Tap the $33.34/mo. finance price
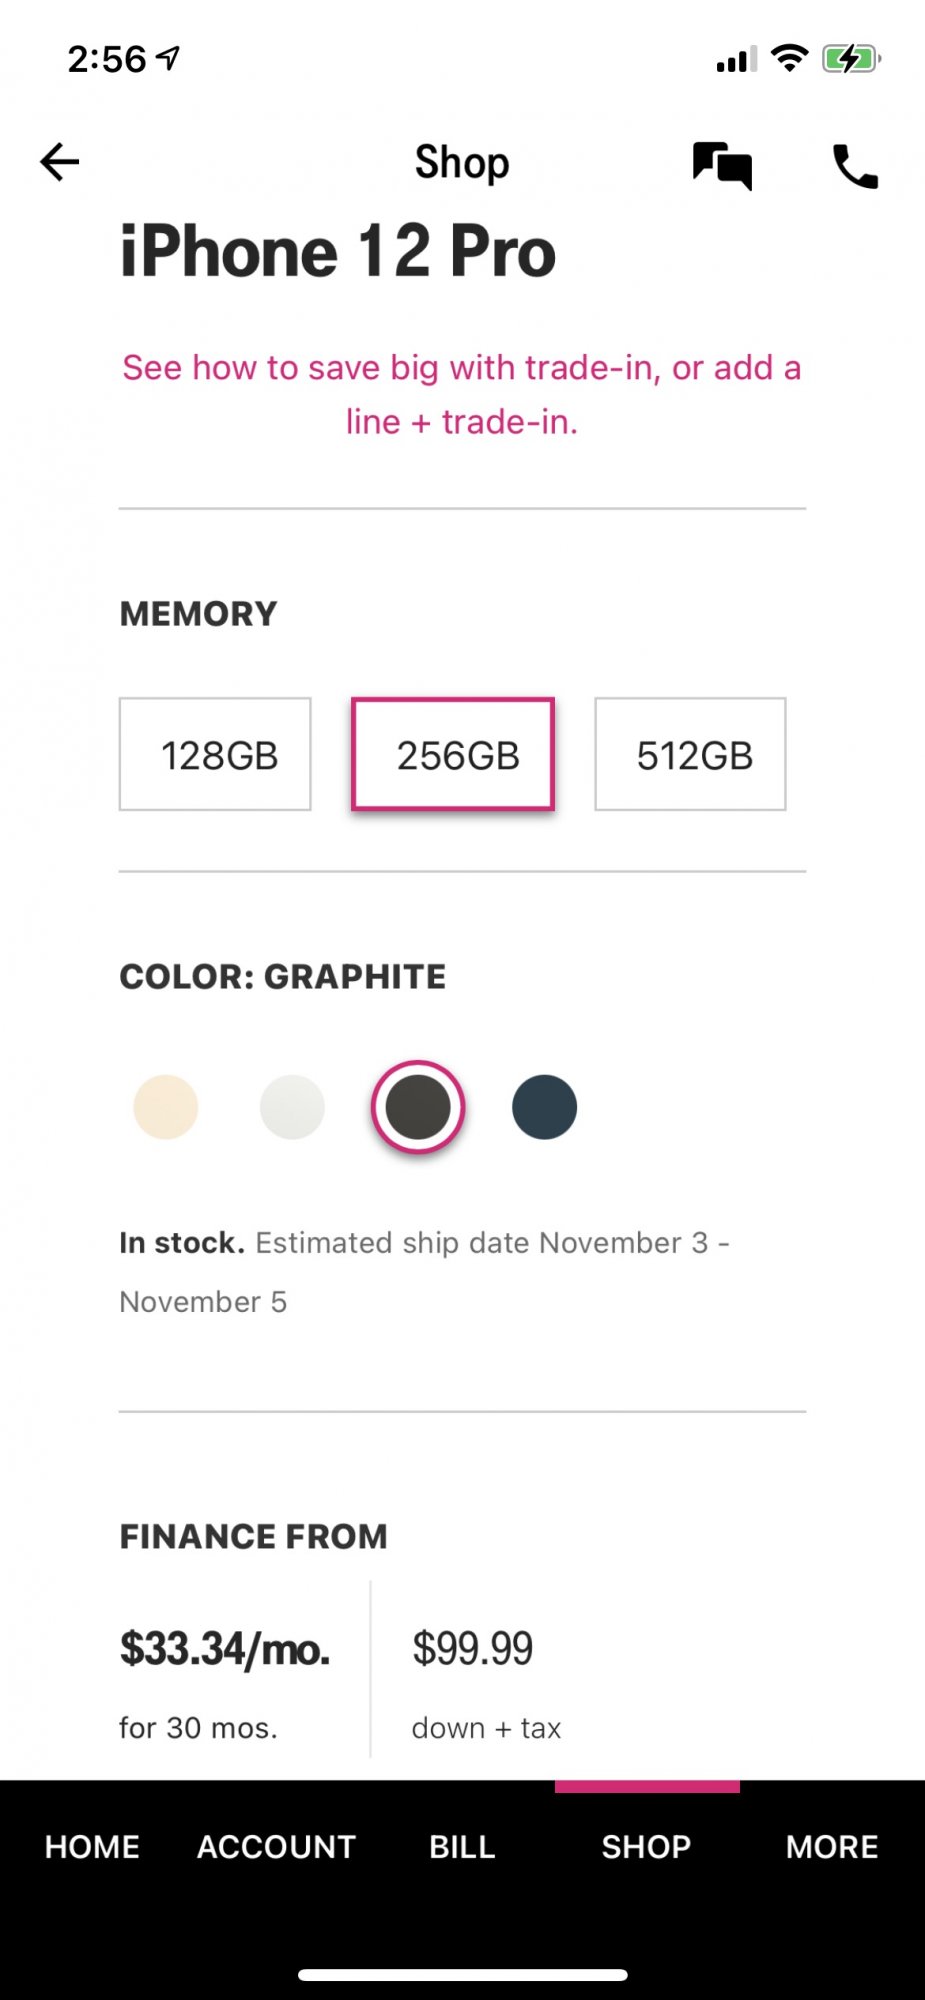Screen dimensions: 925x2000 tap(225, 1649)
